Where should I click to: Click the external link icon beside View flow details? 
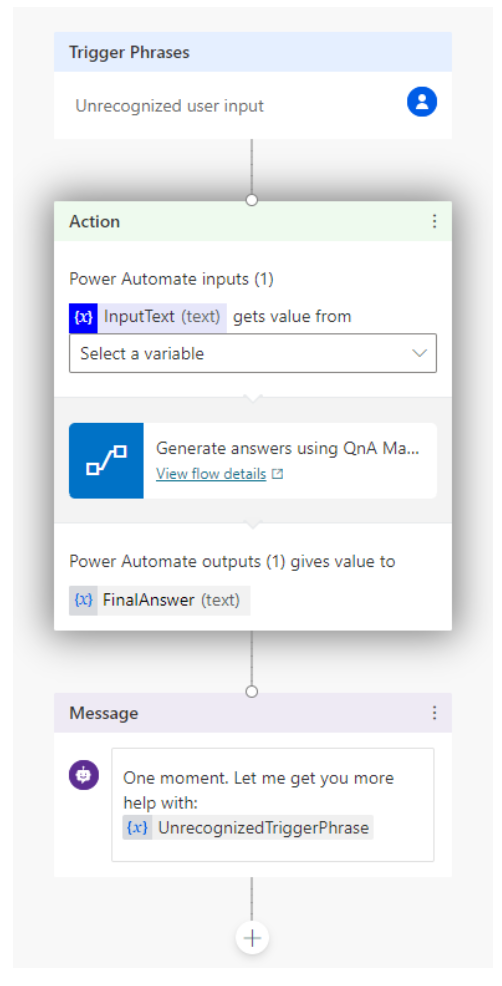click(x=277, y=474)
